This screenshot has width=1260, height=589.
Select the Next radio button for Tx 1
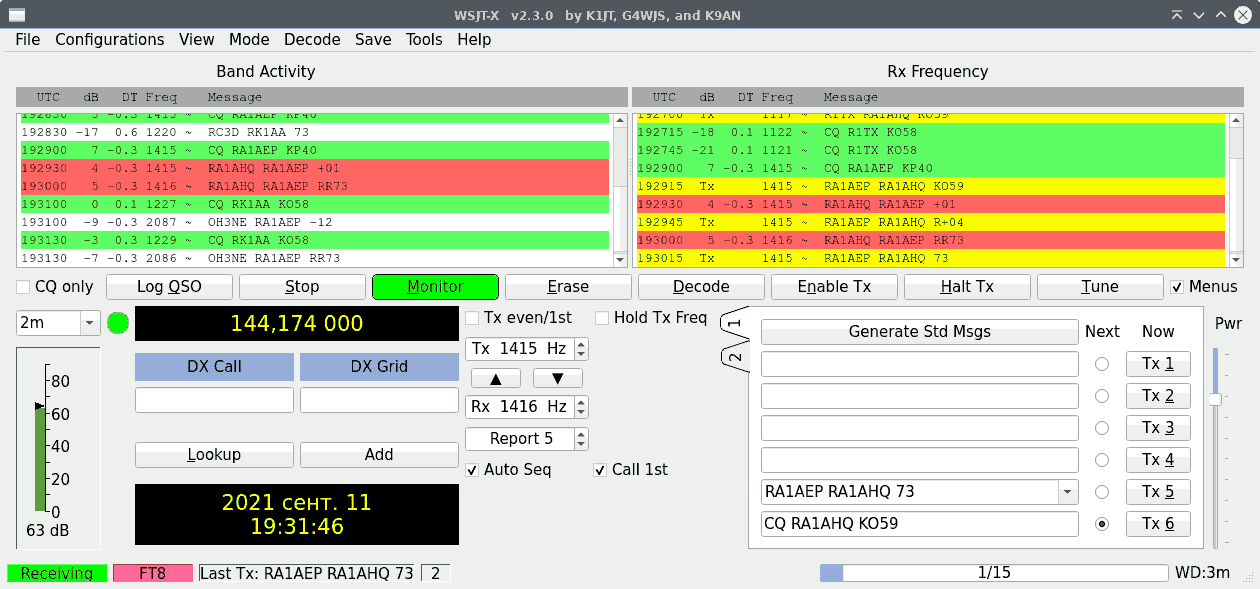point(1102,364)
